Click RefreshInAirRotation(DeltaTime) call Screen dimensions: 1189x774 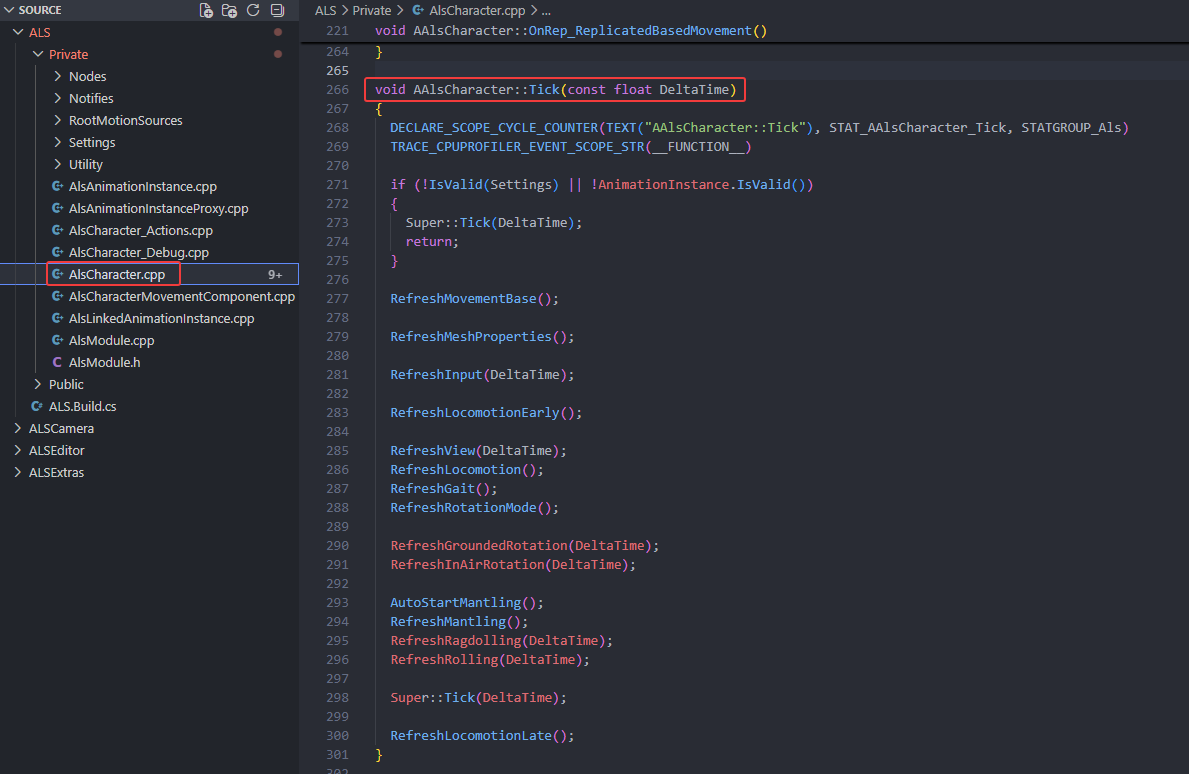513,564
